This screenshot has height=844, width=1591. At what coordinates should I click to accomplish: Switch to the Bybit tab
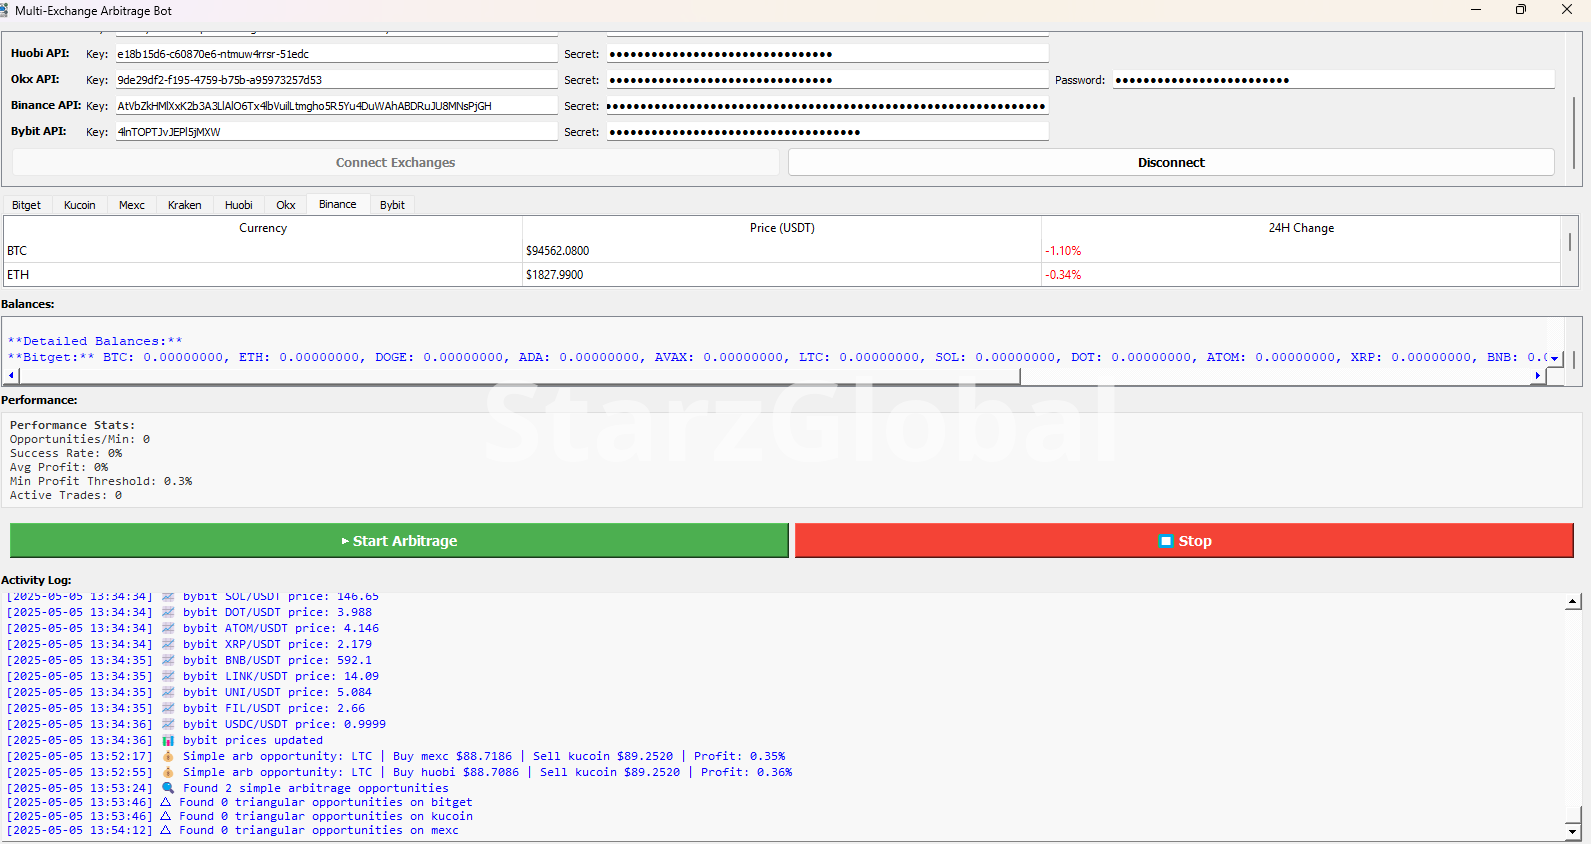click(x=392, y=205)
